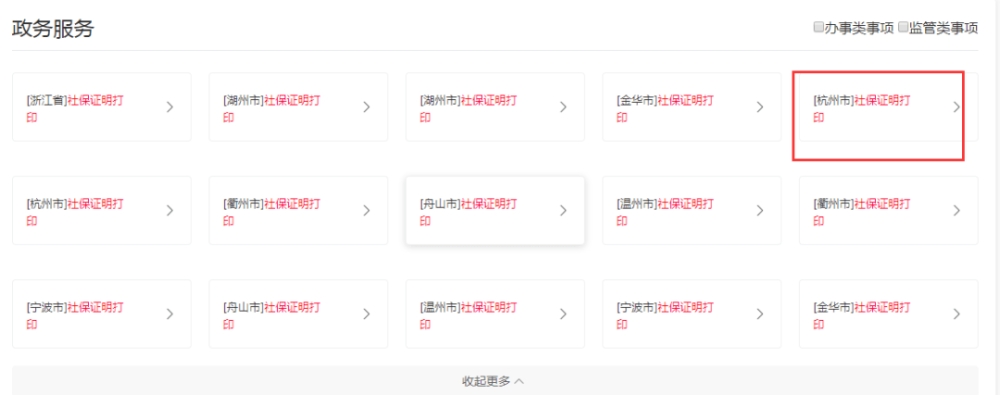Click the arrow on the middle-row 舟山市 card
Screen dimensions: 1000x395
562,211
